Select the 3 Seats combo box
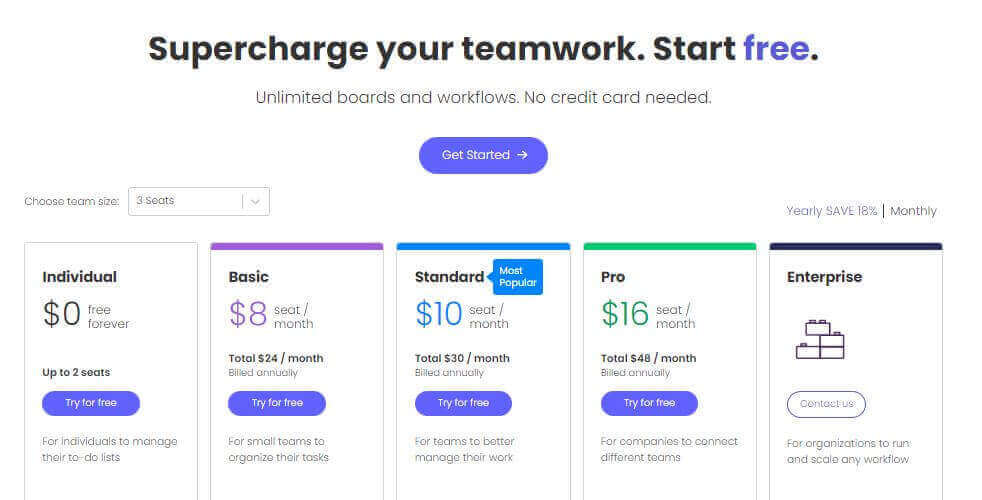Image resolution: width=982 pixels, height=500 pixels. tap(199, 201)
